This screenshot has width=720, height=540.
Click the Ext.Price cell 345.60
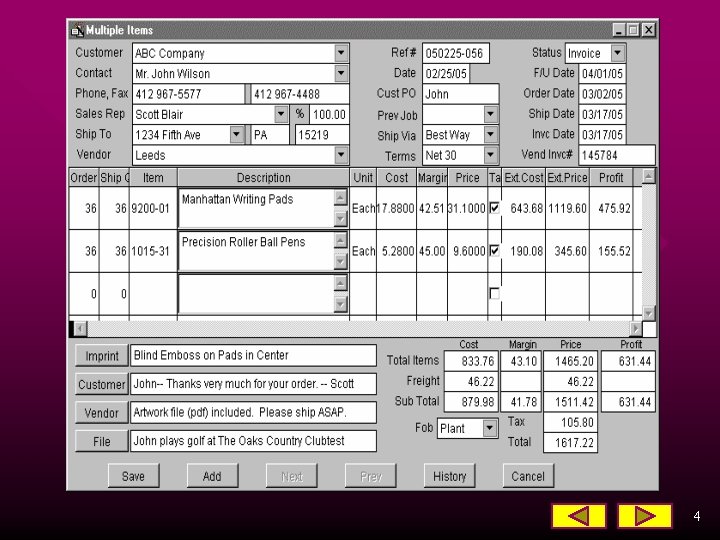(x=568, y=251)
